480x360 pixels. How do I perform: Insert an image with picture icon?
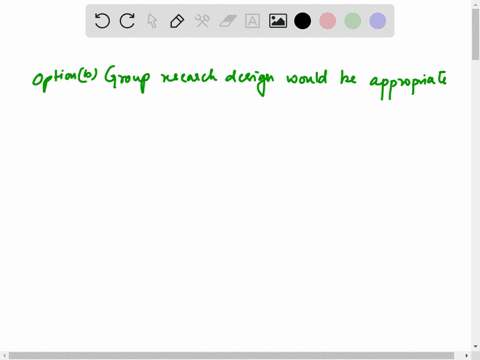[x=278, y=21]
